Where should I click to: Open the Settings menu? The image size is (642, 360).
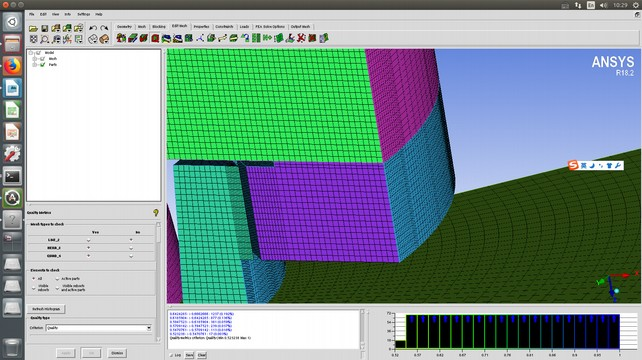click(x=84, y=14)
